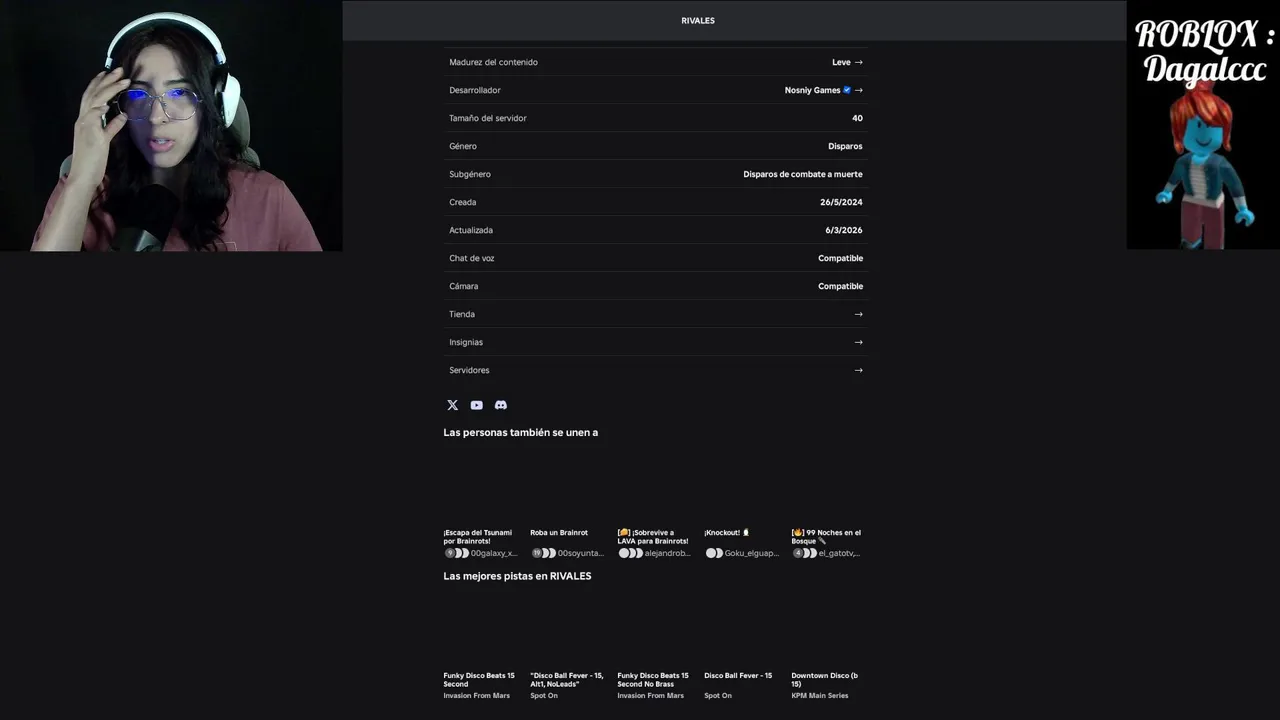Open Madurez del contenido arrow

click(x=858, y=62)
